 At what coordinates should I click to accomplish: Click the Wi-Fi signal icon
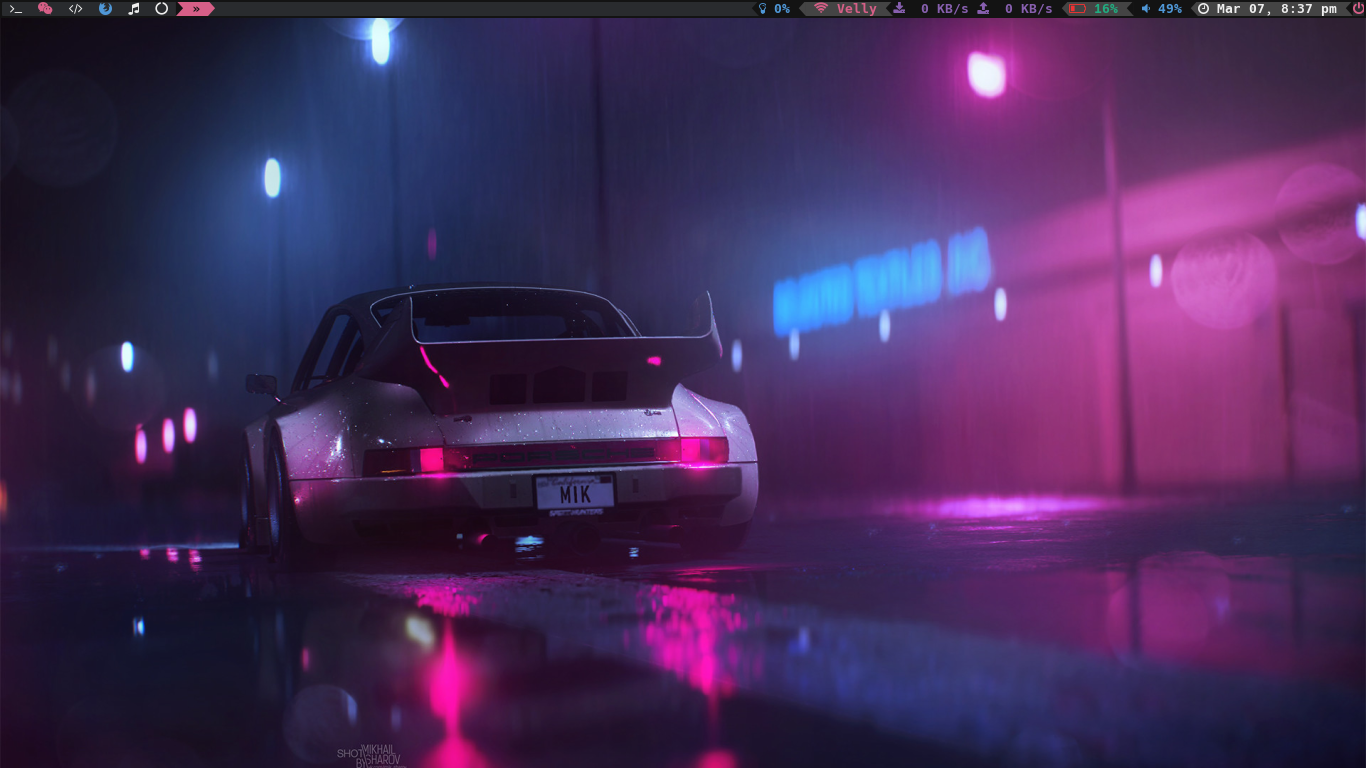[821, 9]
